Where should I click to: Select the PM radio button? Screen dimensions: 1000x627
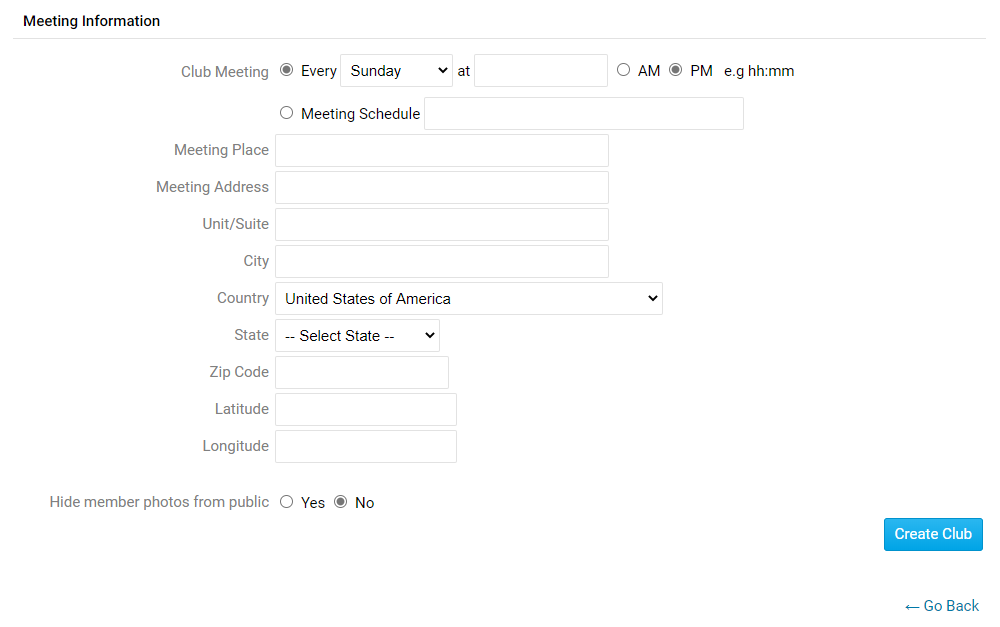[x=676, y=71]
